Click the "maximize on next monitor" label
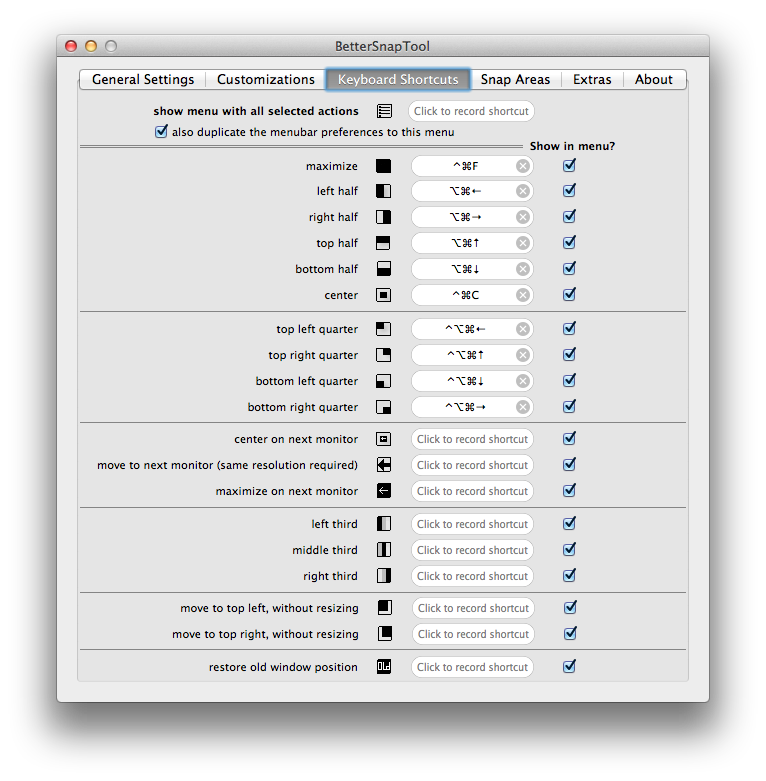The width and height of the screenshot is (766, 781). tap(287, 491)
